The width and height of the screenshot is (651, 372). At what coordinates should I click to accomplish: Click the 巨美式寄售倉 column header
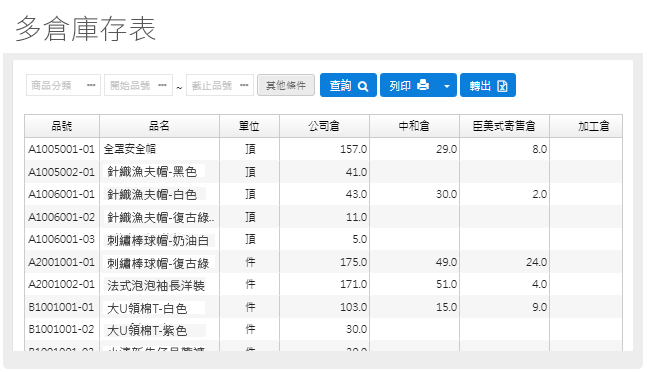(504, 126)
